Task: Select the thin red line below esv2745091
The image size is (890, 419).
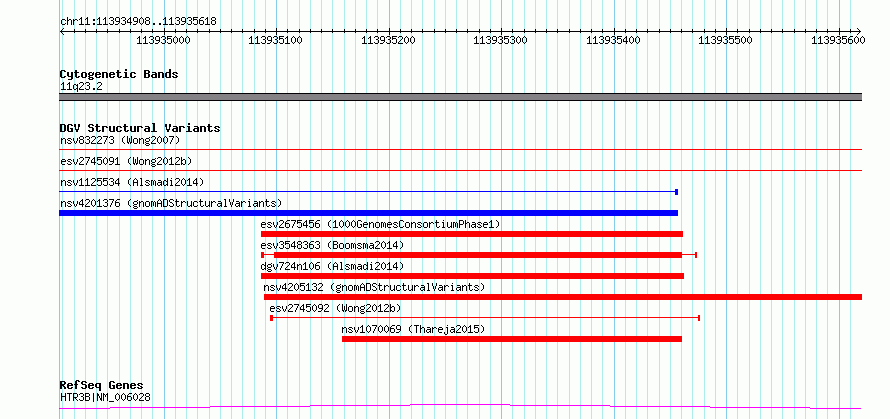Action: 460,170
